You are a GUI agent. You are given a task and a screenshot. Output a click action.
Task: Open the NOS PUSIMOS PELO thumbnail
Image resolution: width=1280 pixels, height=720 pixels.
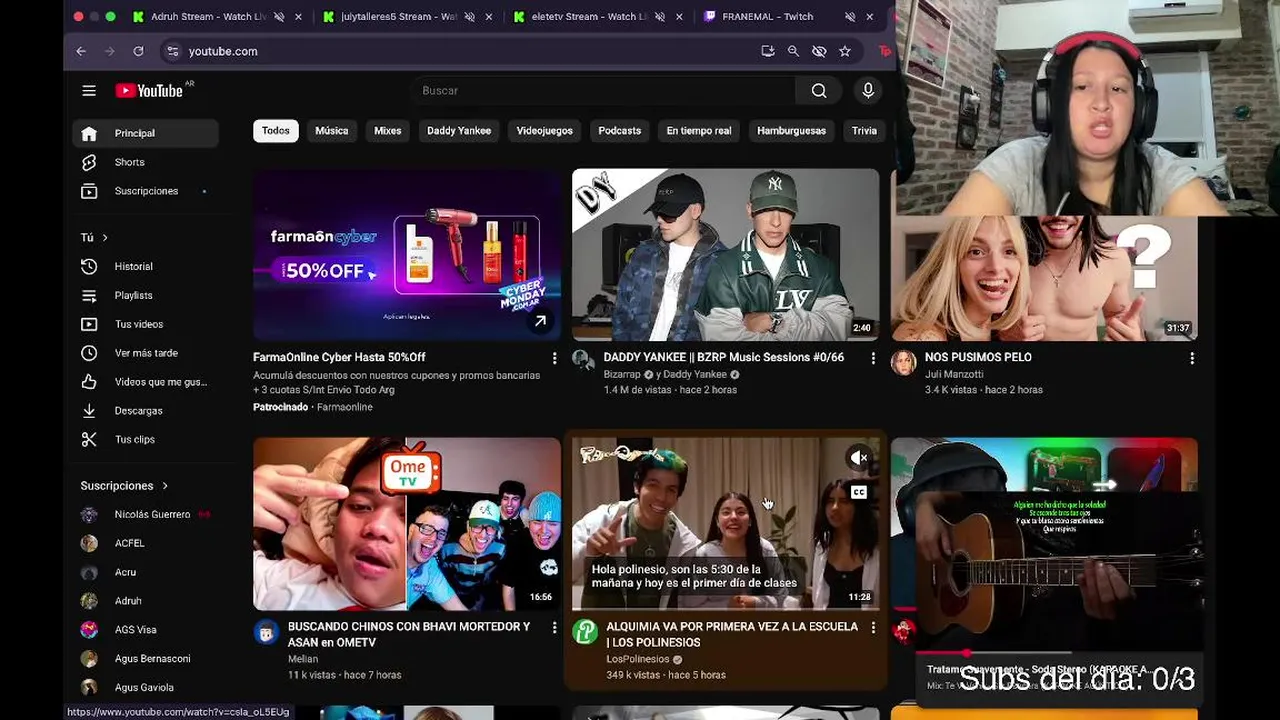(x=1044, y=278)
